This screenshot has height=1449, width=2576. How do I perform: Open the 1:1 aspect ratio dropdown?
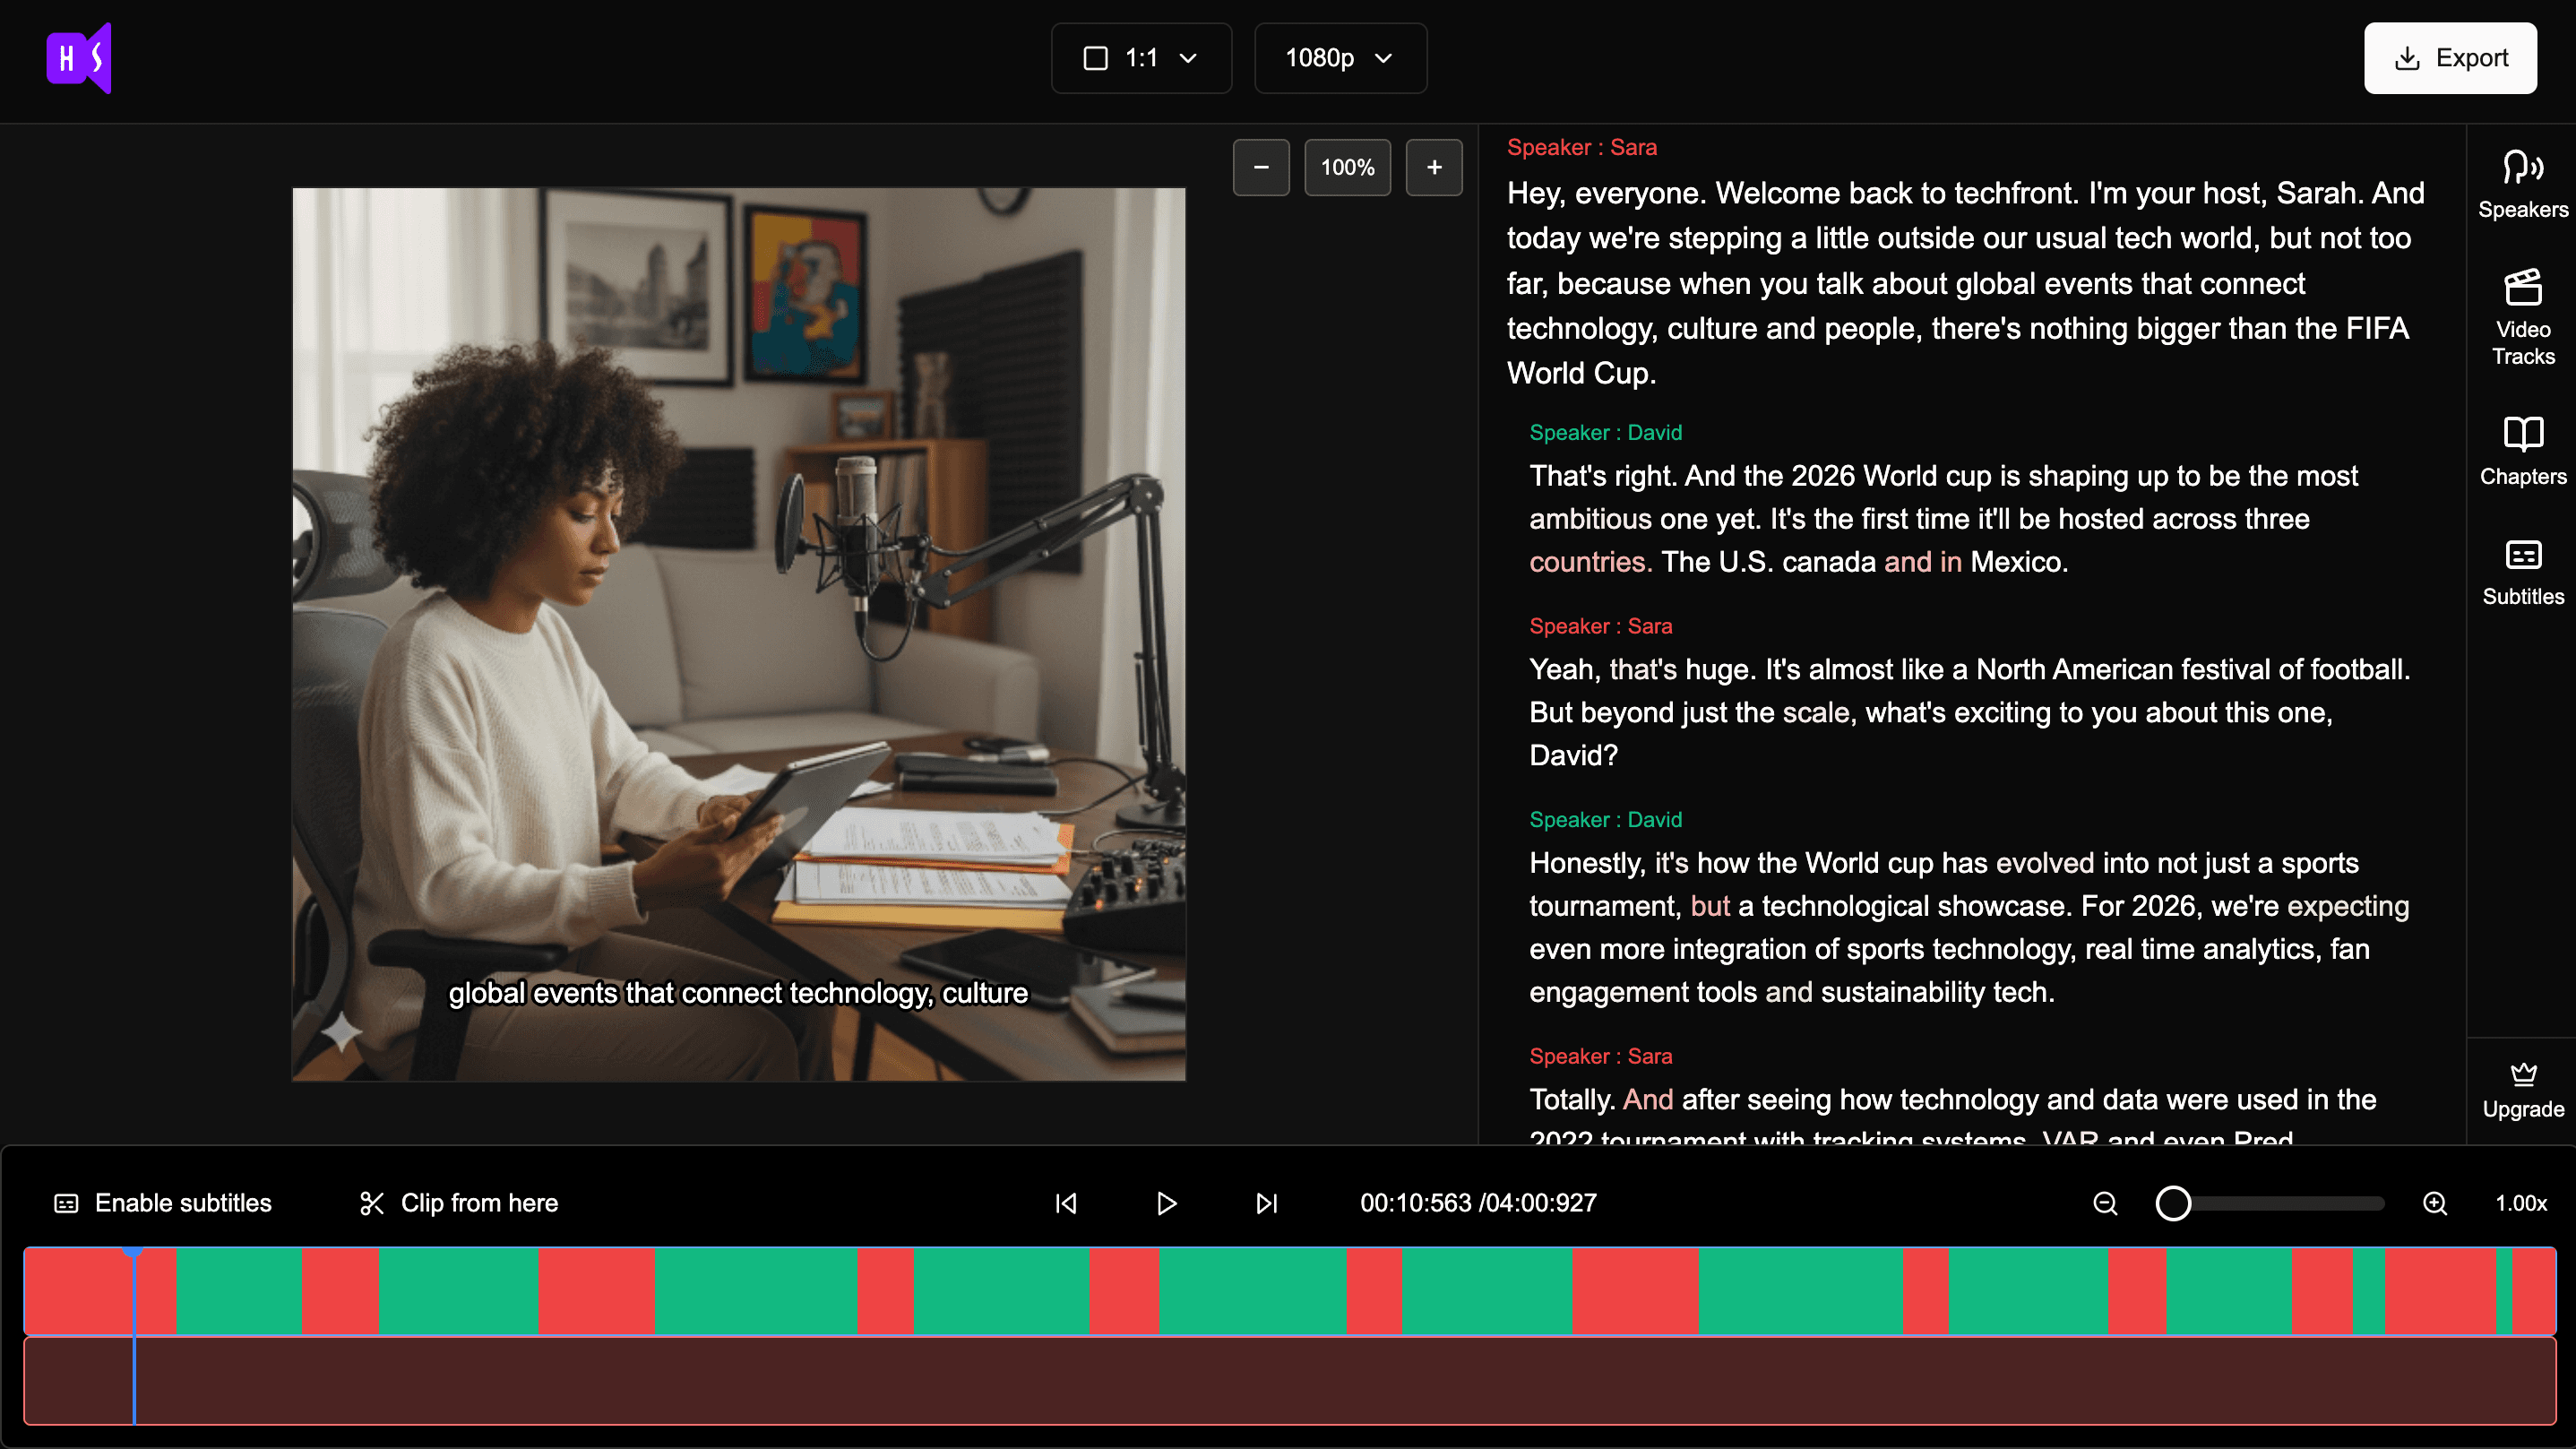(1141, 58)
